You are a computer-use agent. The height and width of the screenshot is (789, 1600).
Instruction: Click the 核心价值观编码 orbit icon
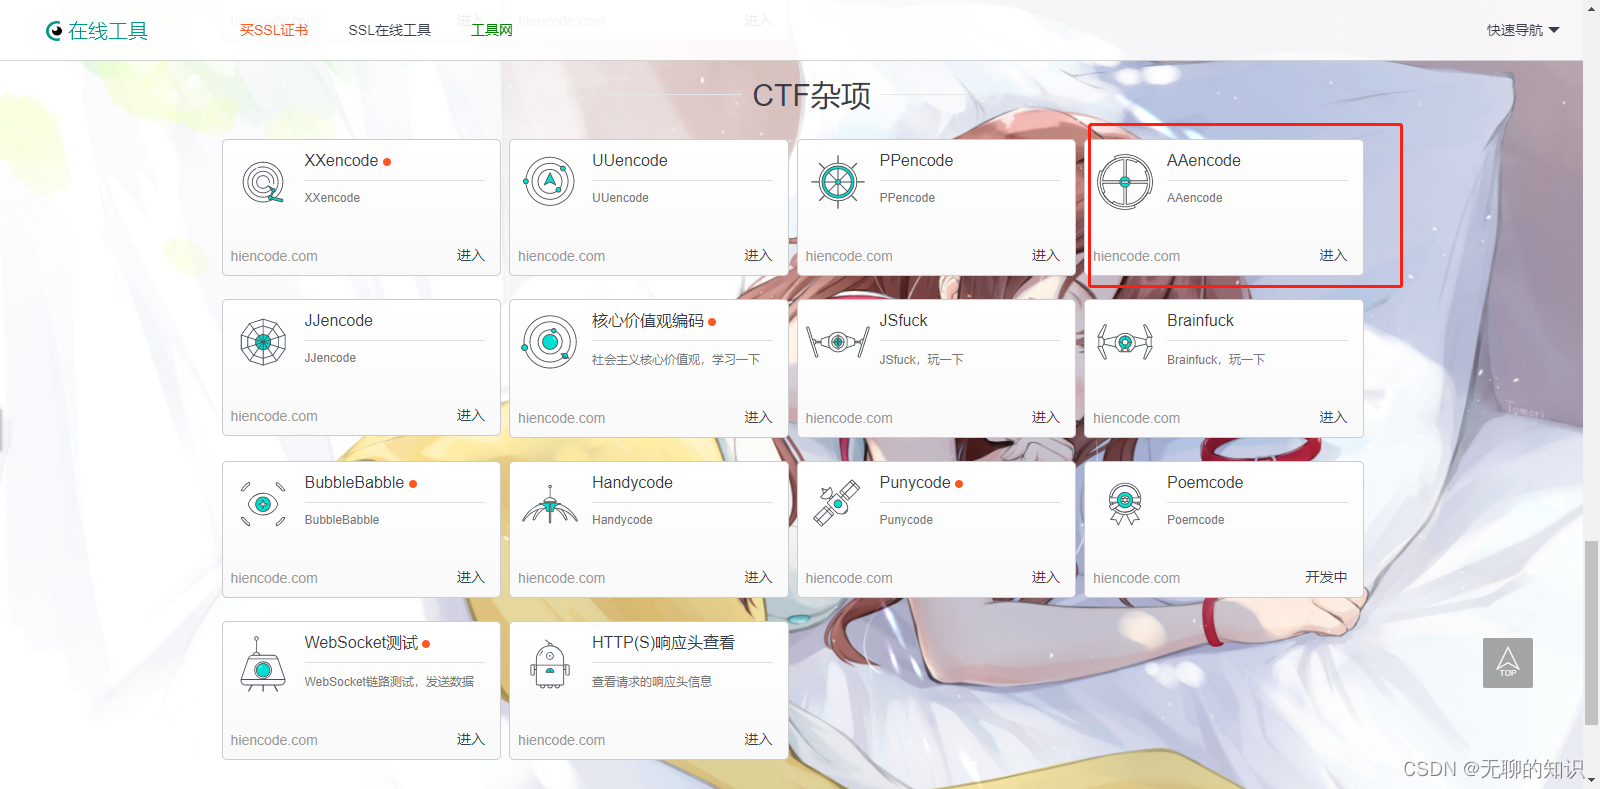(549, 342)
